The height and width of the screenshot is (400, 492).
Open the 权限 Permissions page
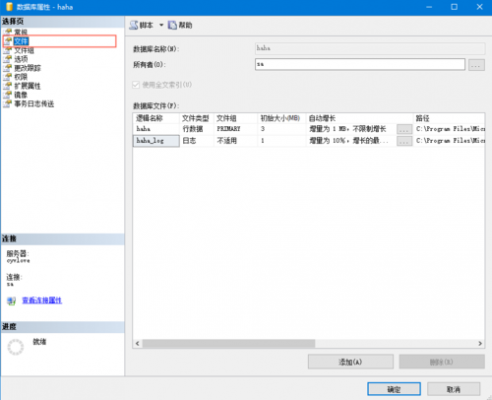point(21,77)
